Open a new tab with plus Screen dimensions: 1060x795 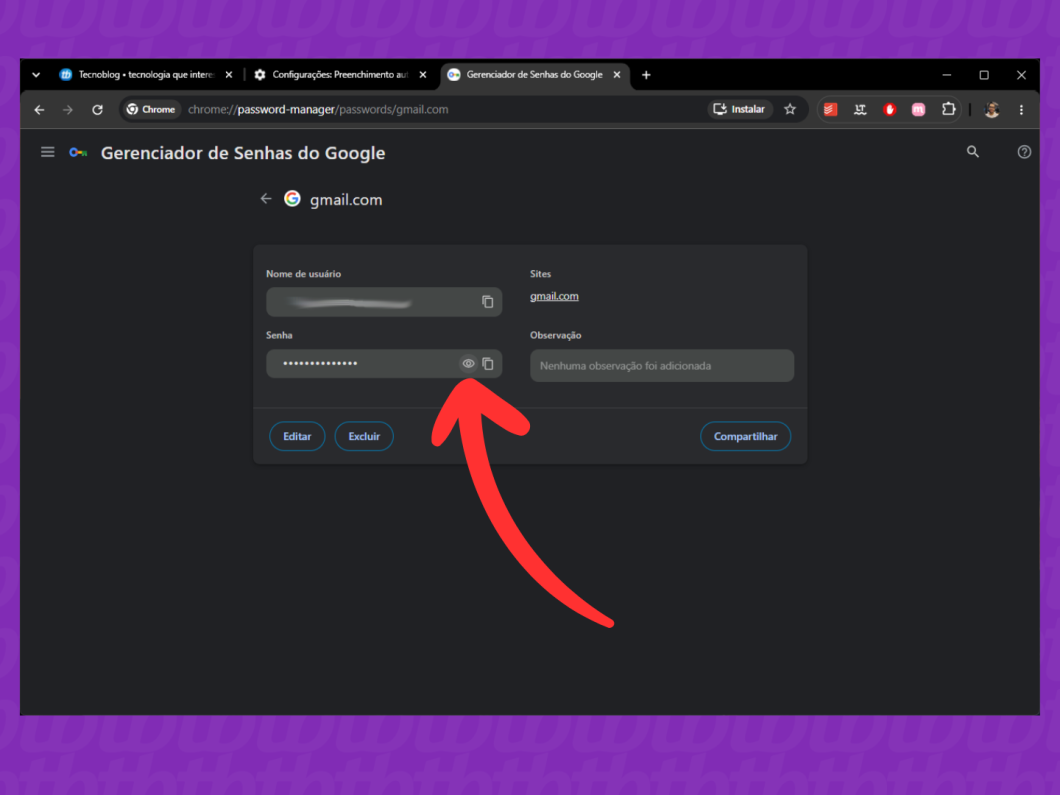tap(646, 75)
